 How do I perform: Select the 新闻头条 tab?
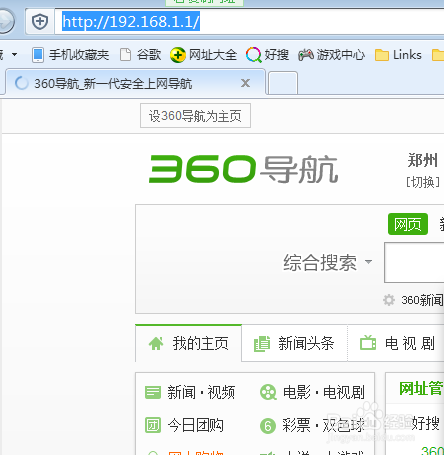(294, 343)
